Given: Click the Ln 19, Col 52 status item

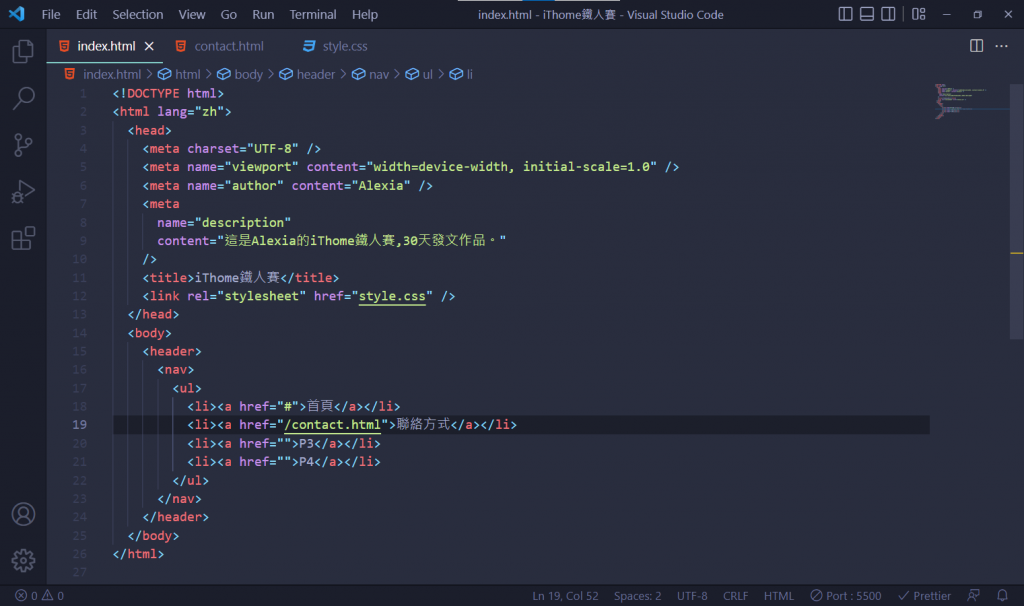Looking at the screenshot, I should (565, 596).
